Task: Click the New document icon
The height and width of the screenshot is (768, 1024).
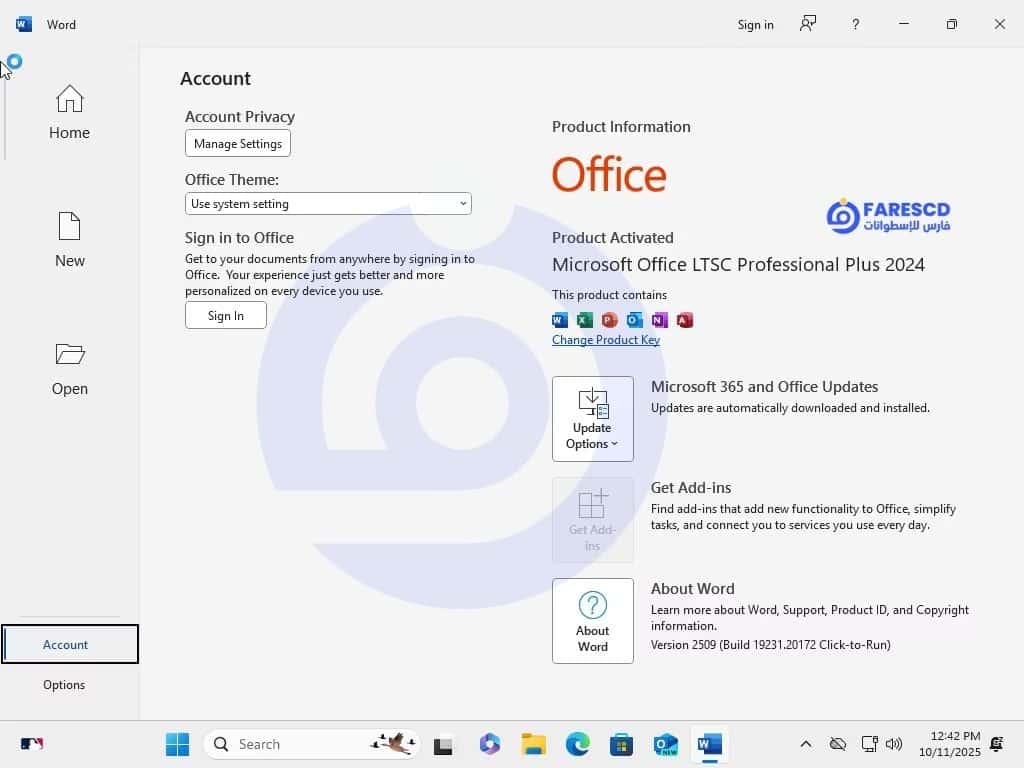Action: tap(69, 227)
